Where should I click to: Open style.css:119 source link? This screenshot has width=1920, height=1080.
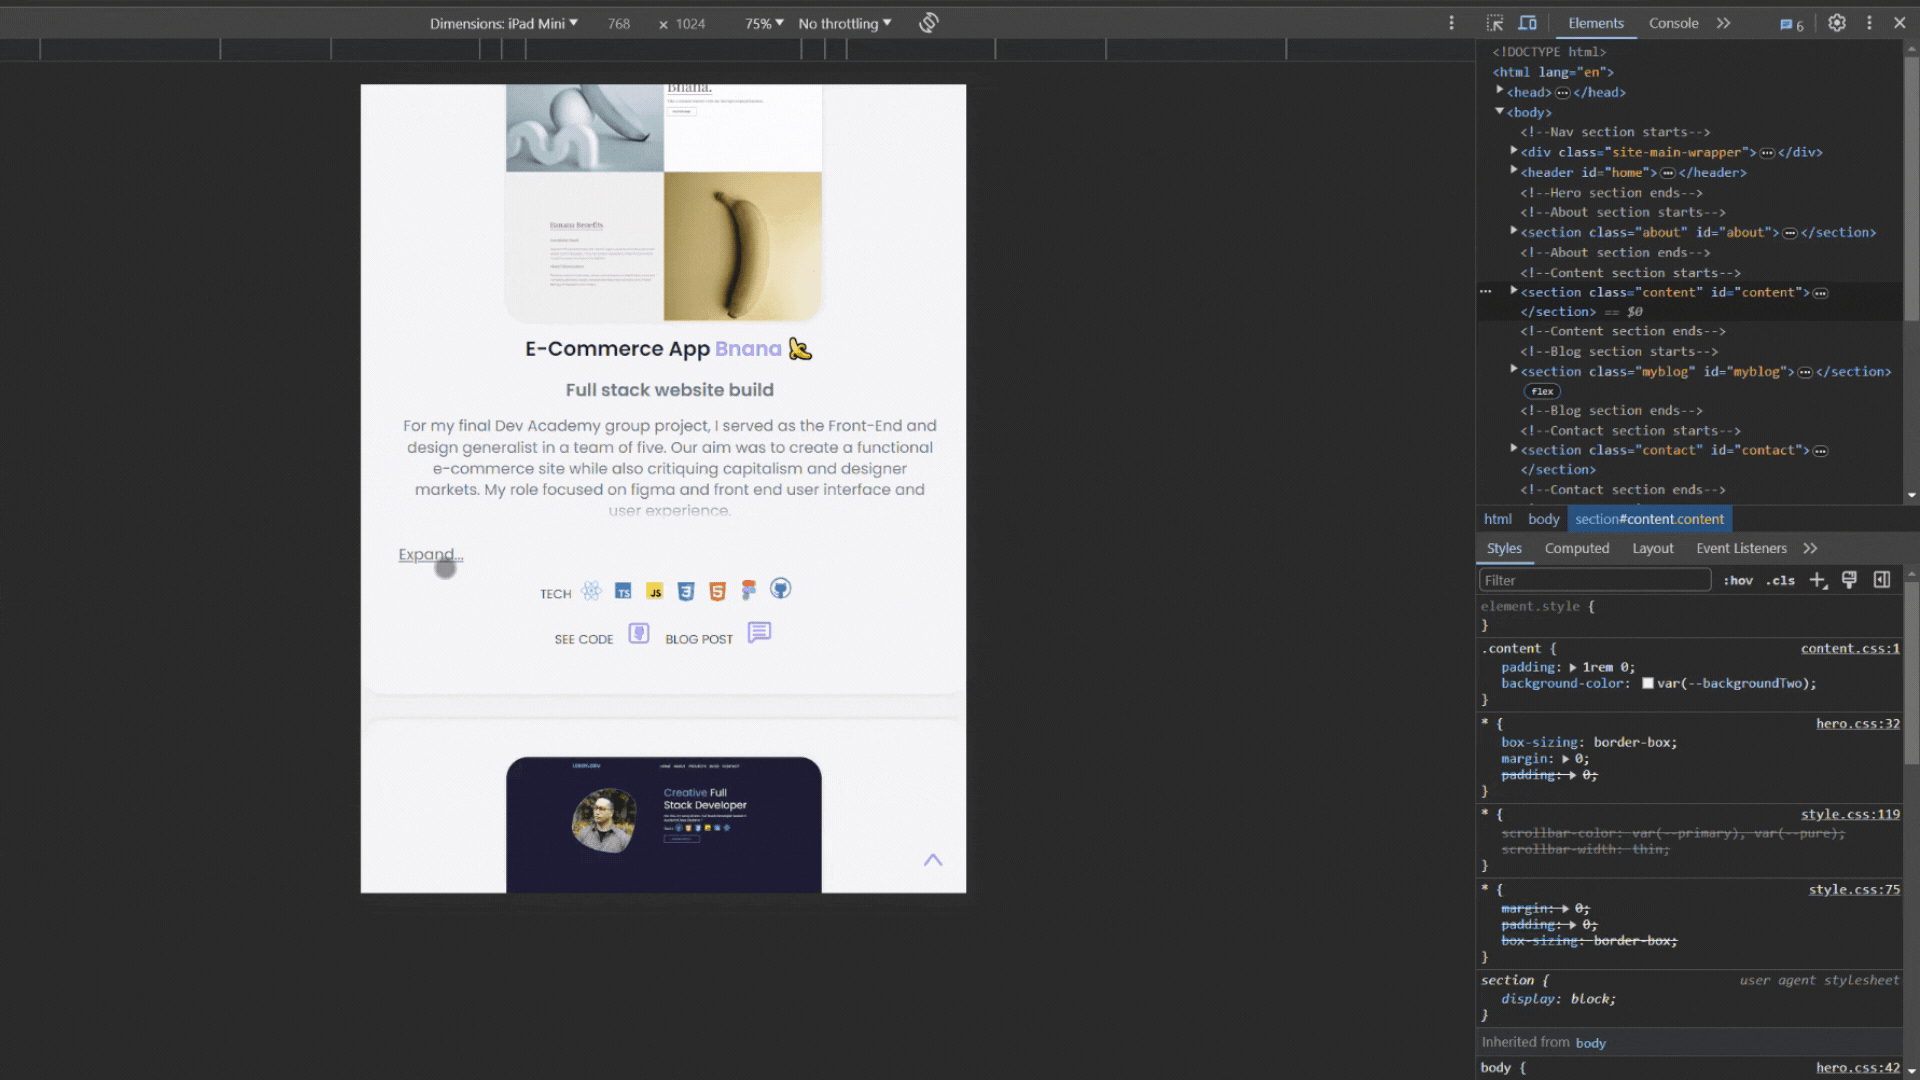(1850, 814)
